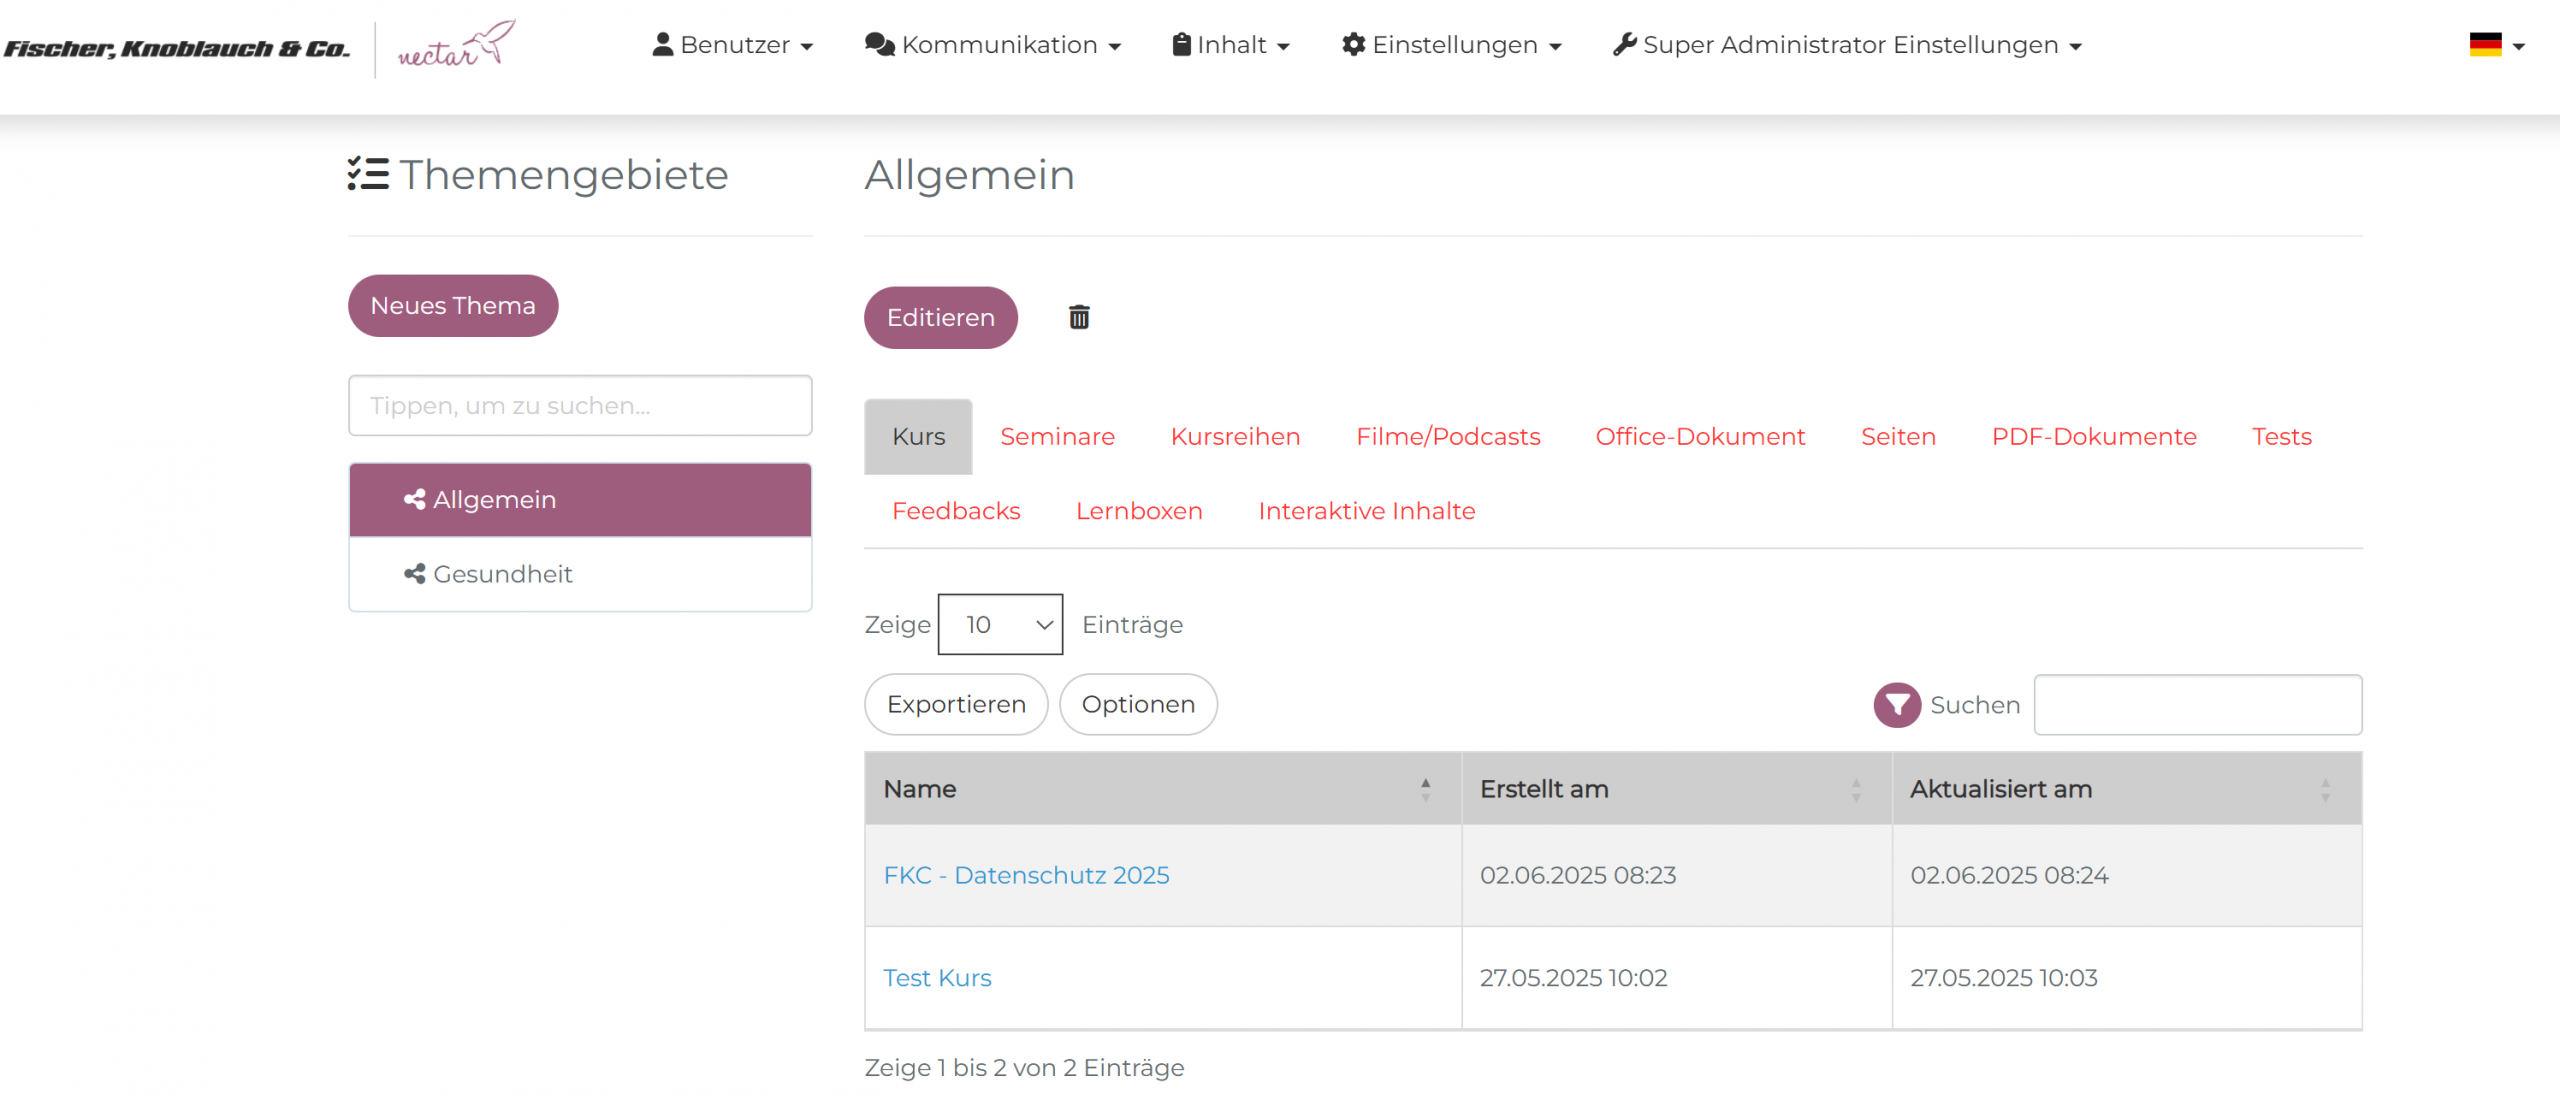Click the Exportieren button
2560x1094 pixels.
pos(955,704)
